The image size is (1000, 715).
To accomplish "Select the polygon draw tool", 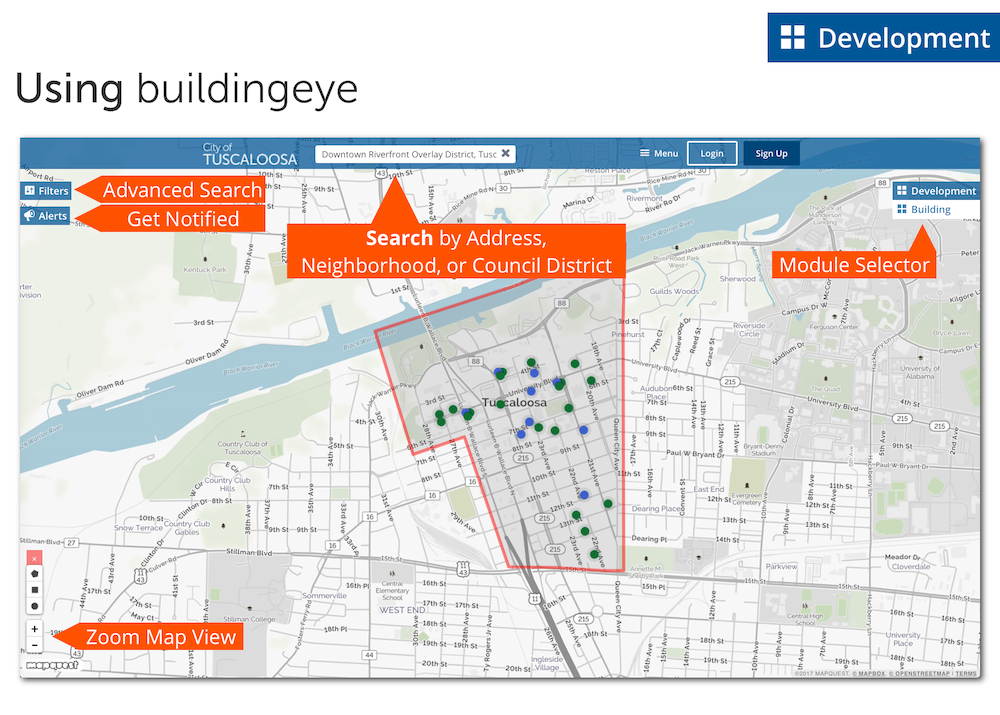I will pyautogui.click(x=34, y=574).
